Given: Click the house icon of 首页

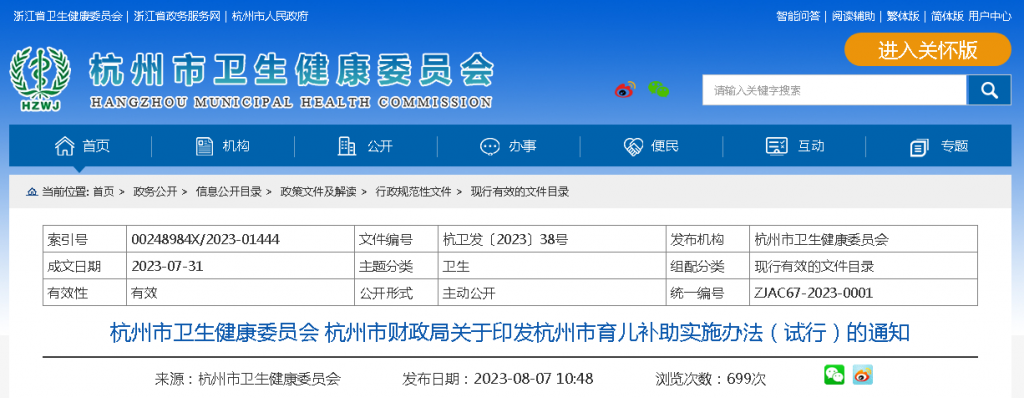Looking at the screenshot, I should [64, 146].
